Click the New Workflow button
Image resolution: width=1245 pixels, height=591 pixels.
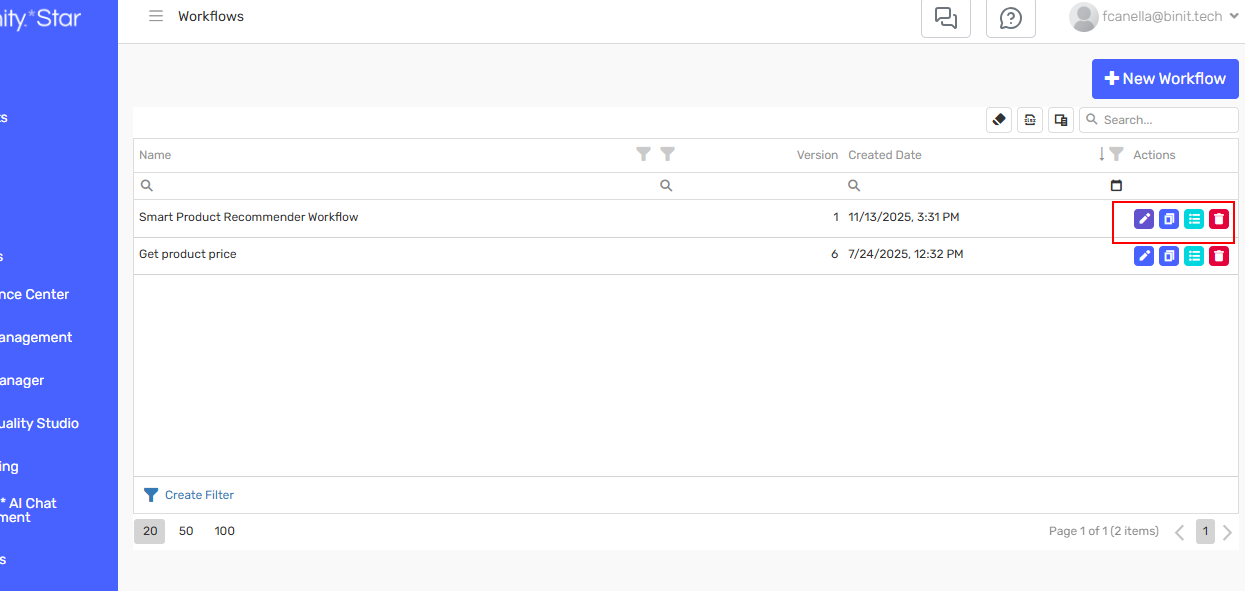click(1164, 78)
